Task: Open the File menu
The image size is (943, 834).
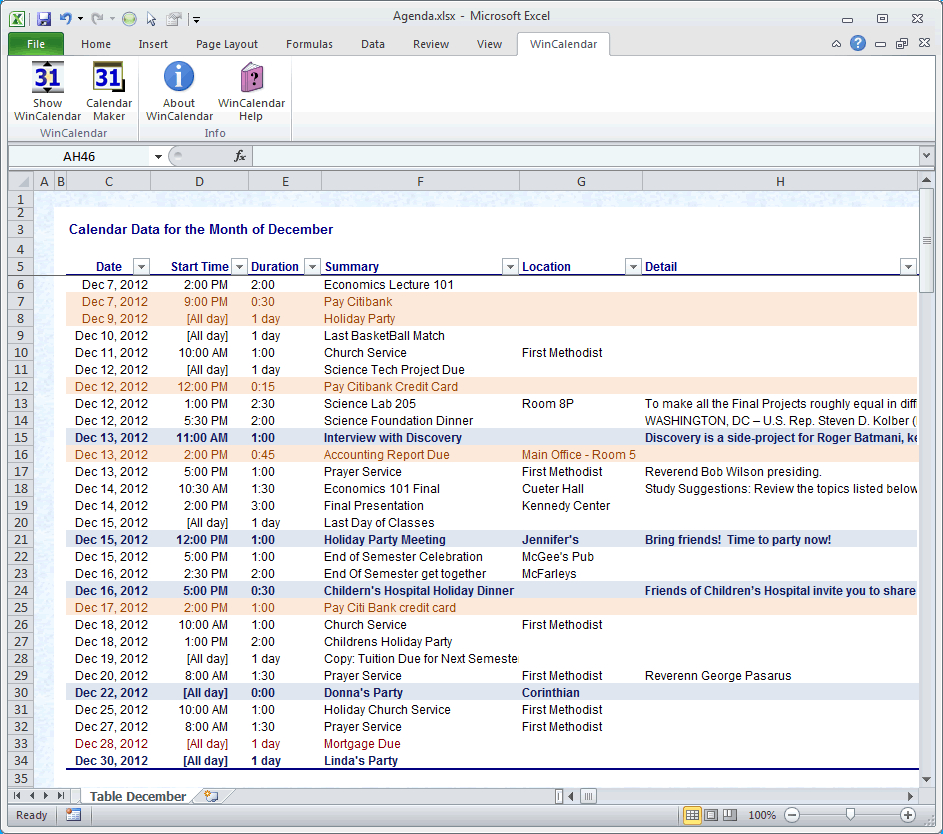Action: pyautogui.click(x=35, y=44)
